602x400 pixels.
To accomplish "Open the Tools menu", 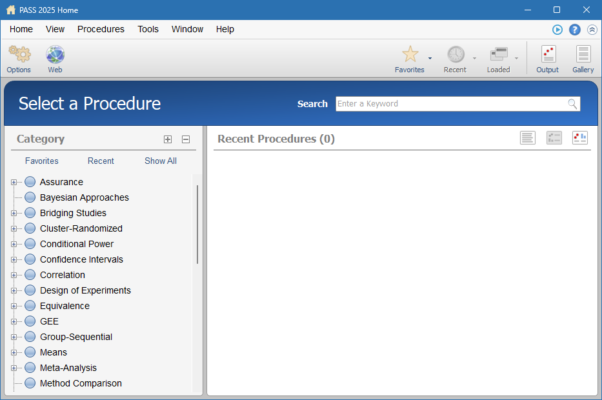I will [148, 30].
